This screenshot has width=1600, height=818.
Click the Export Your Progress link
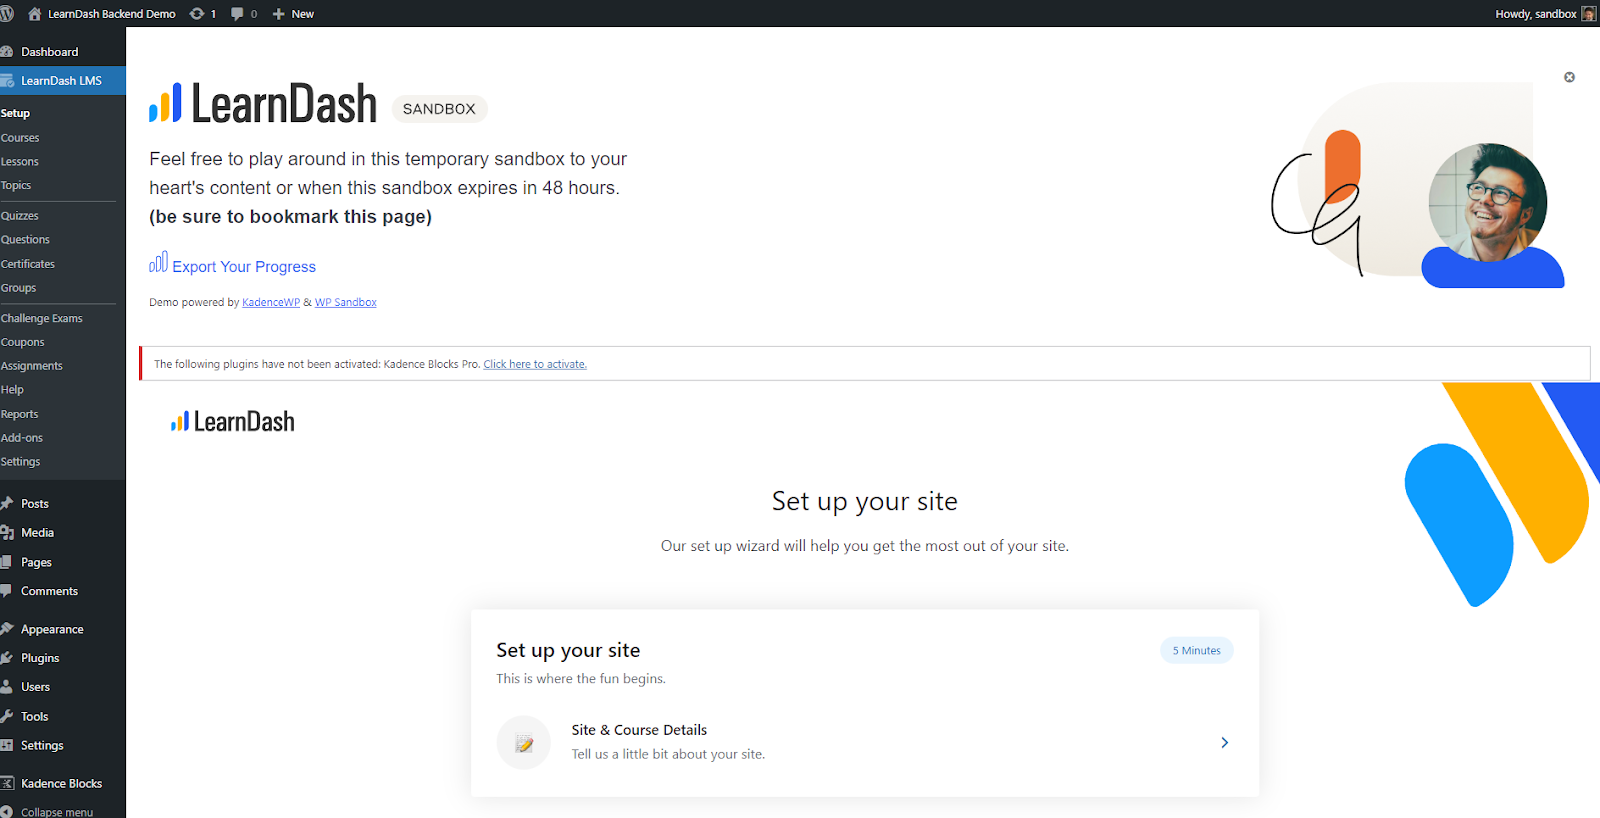pos(244,267)
